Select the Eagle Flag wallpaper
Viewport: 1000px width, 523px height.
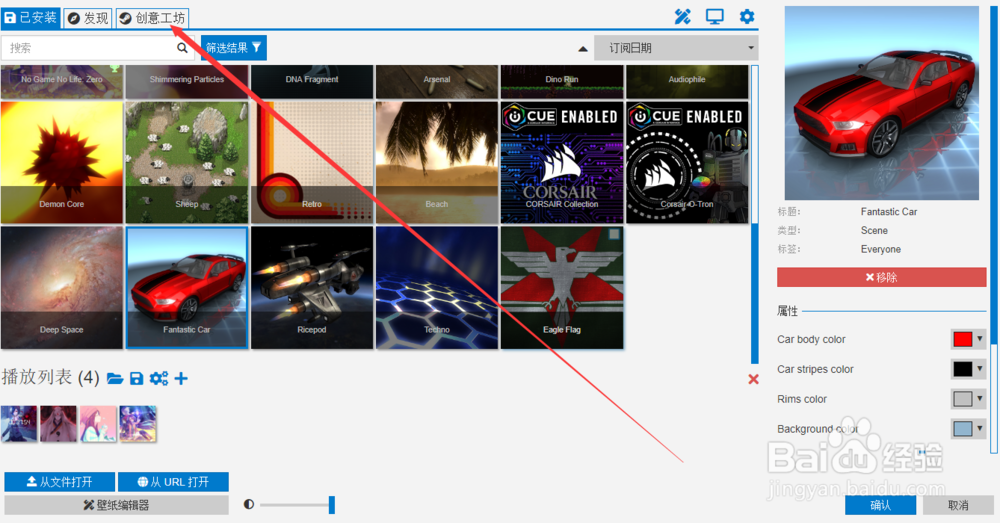[x=562, y=288]
